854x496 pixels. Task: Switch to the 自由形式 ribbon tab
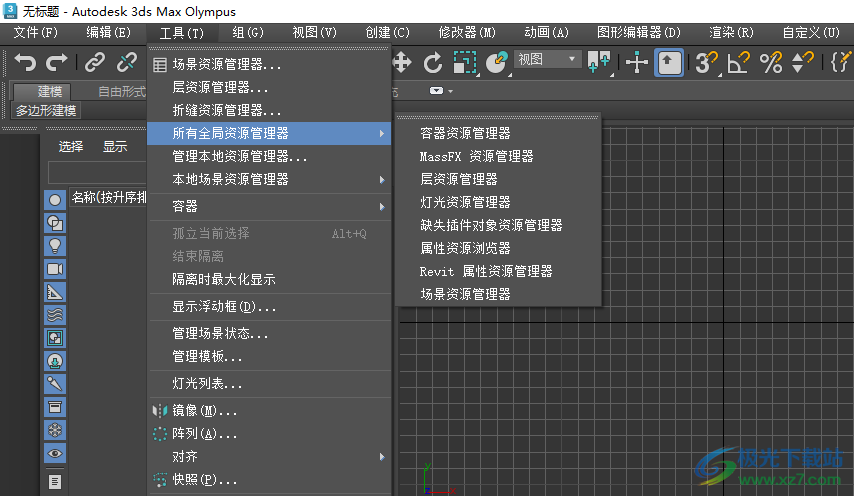click(x=121, y=91)
